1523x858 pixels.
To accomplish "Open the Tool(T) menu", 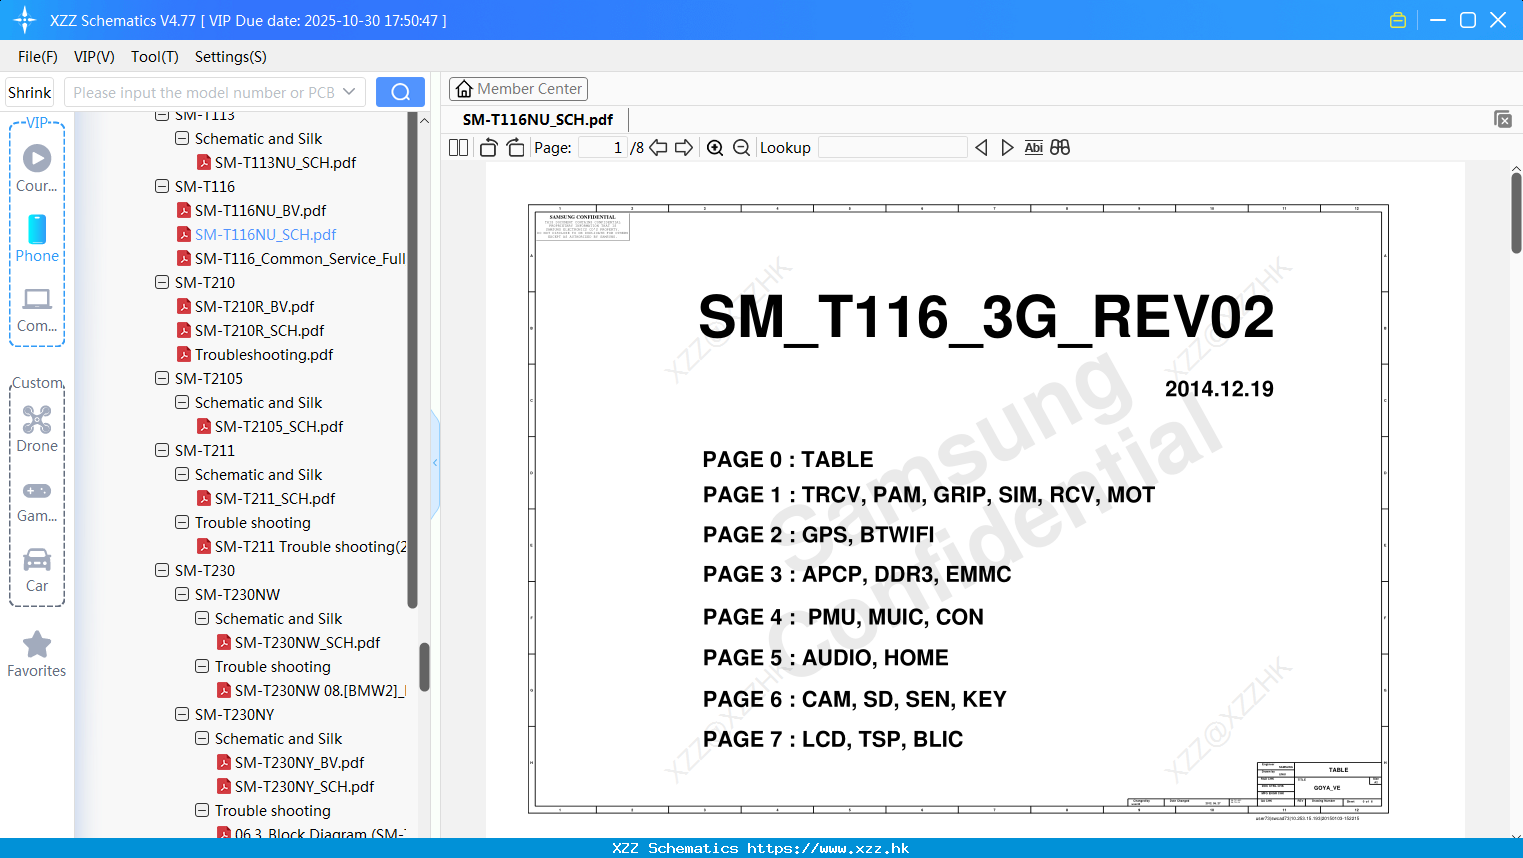I will (x=155, y=57).
